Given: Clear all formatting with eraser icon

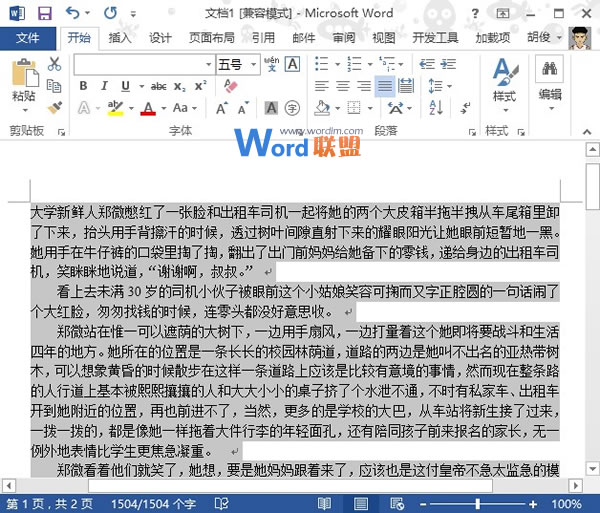Looking at the screenshot, I should (x=230, y=86).
